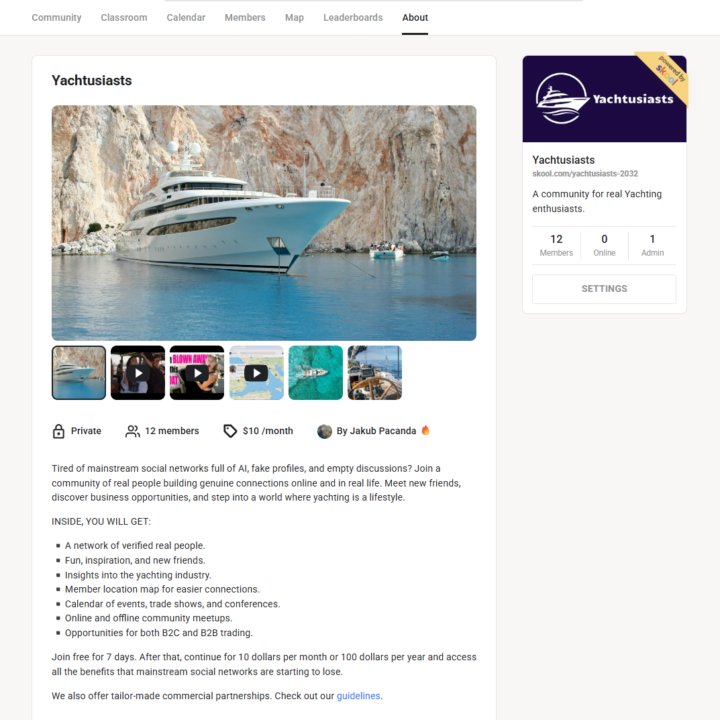The width and height of the screenshot is (720, 720).
Task: Switch to the Classroom tab
Action: [x=124, y=17]
